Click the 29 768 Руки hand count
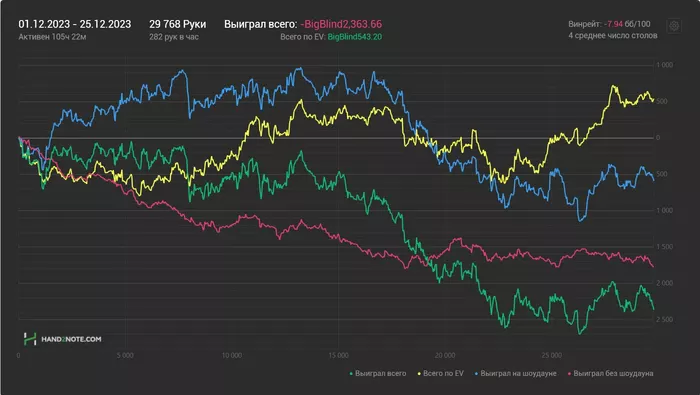 click(178, 24)
